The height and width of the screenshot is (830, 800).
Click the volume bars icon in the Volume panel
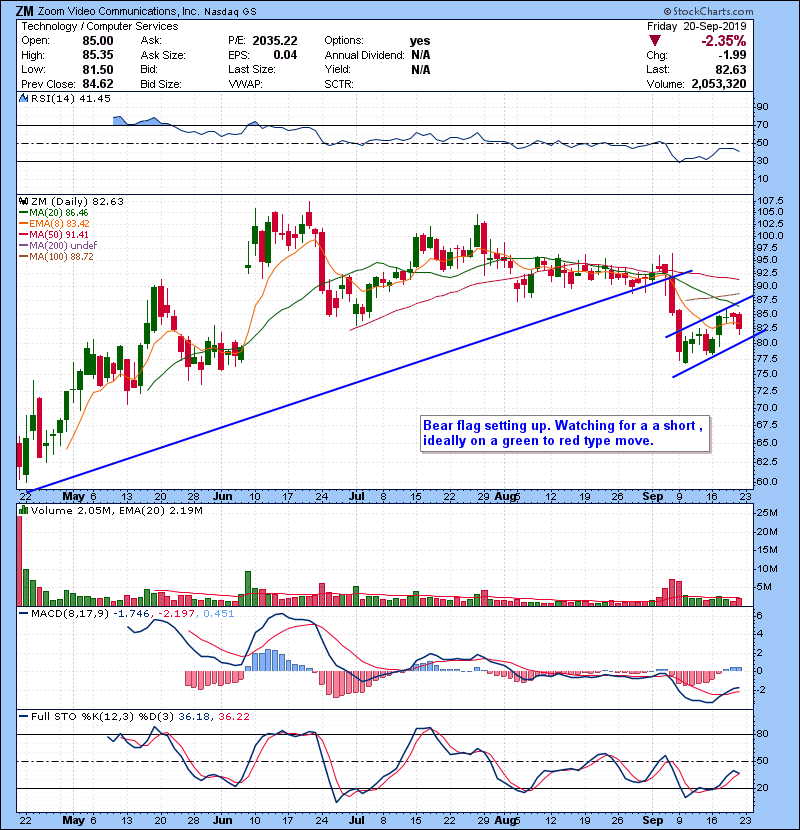coord(23,511)
